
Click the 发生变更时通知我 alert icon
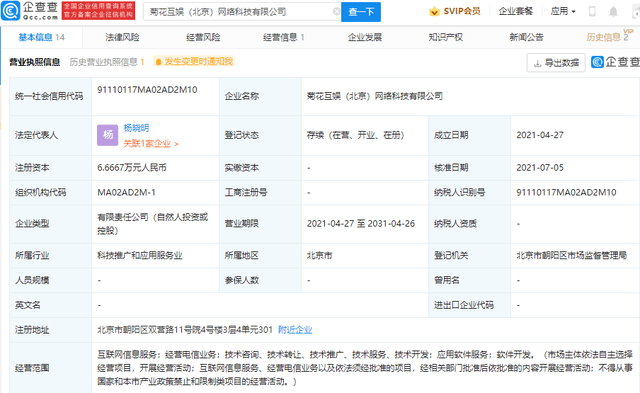[x=158, y=62]
